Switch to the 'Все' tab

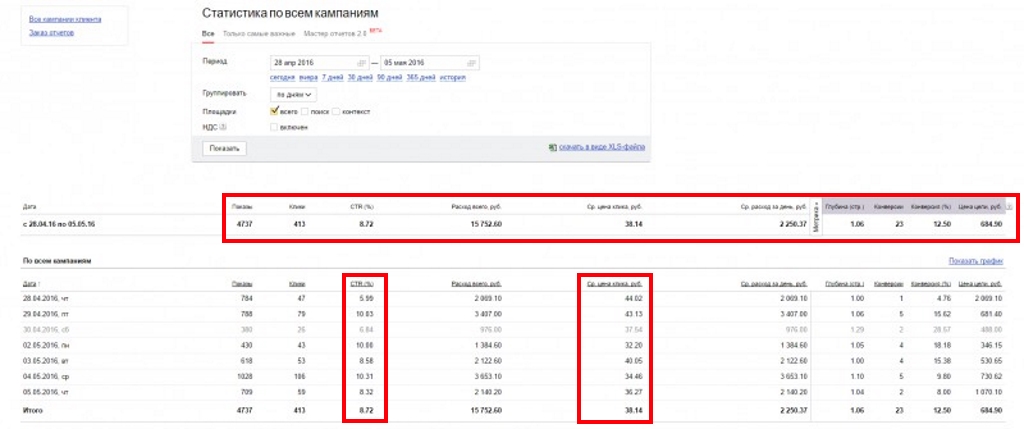click(208, 33)
